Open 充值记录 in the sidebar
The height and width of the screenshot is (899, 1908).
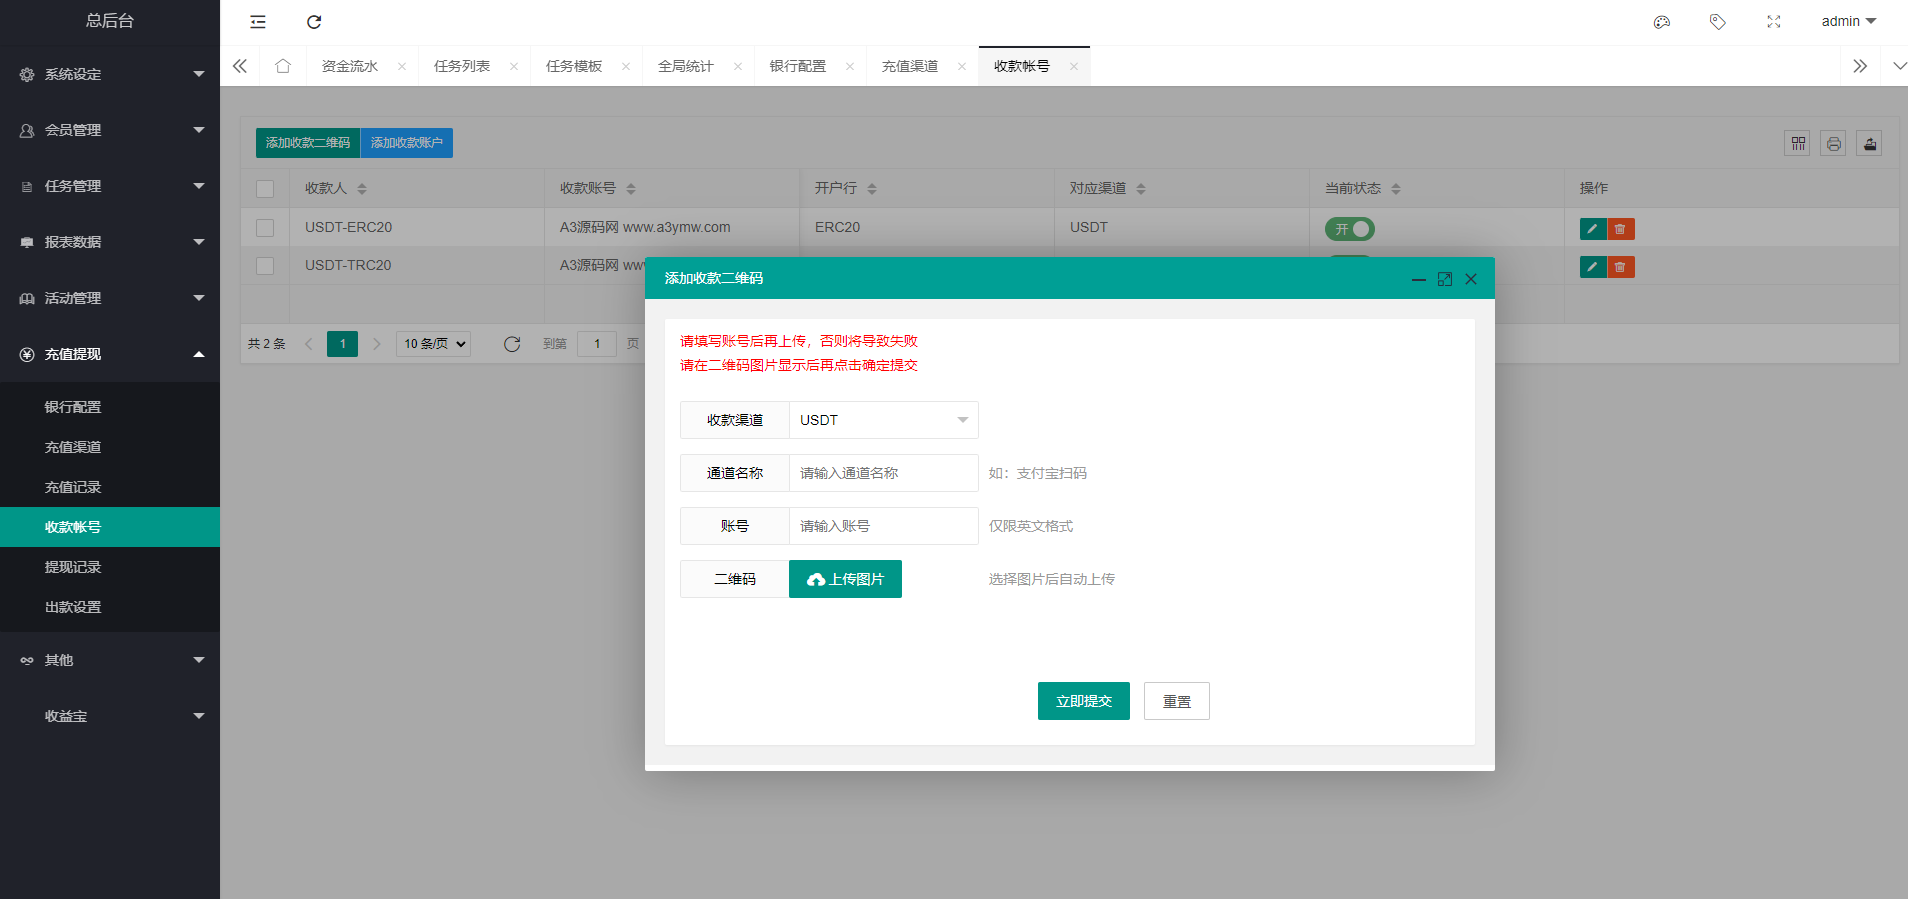click(x=110, y=487)
